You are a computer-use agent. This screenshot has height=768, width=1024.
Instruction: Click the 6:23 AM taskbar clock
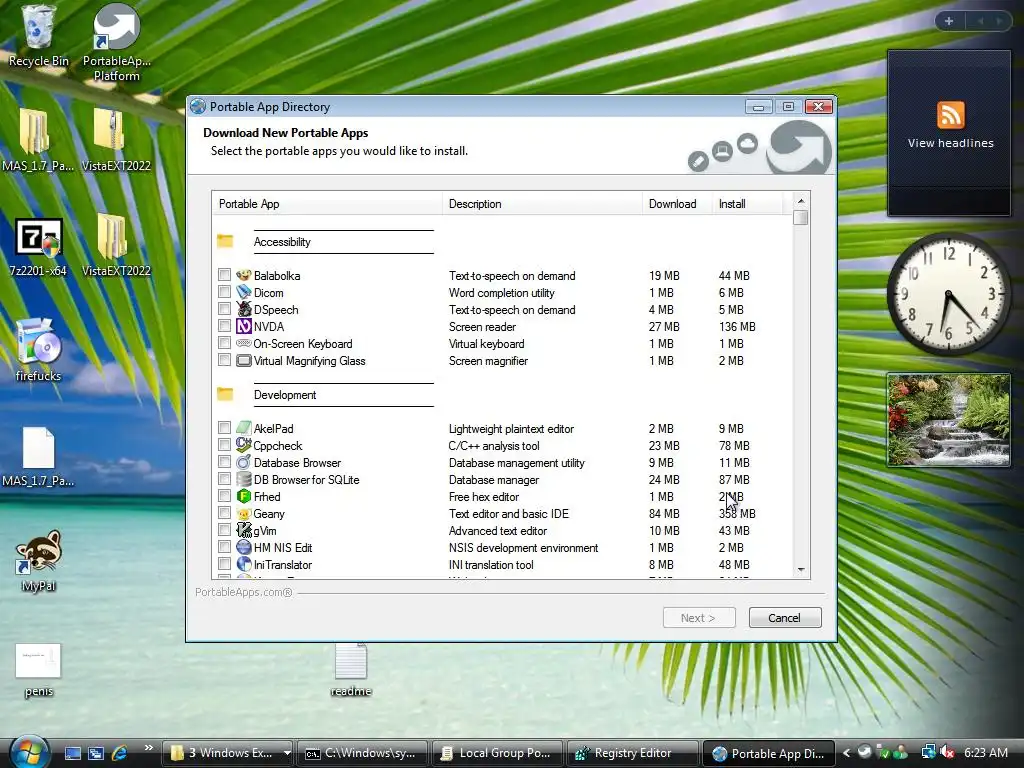[985, 752]
